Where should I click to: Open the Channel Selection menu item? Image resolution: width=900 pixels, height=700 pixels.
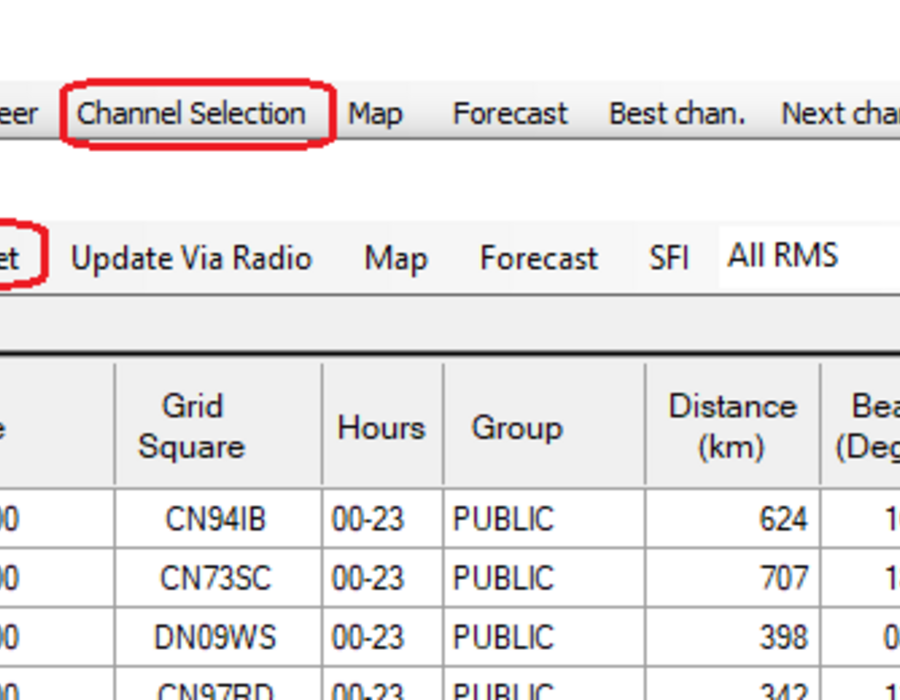pos(191,114)
